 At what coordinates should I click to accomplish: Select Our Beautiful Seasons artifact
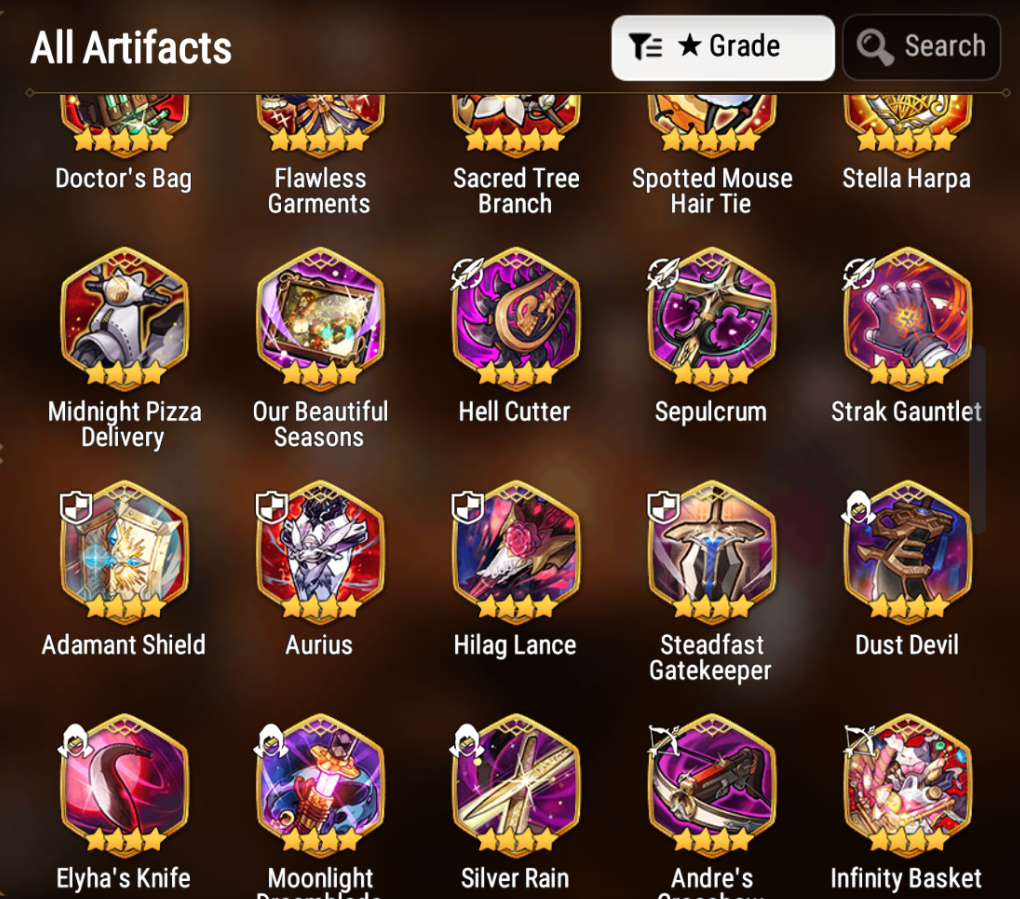pyautogui.click(x=319, y=318)
